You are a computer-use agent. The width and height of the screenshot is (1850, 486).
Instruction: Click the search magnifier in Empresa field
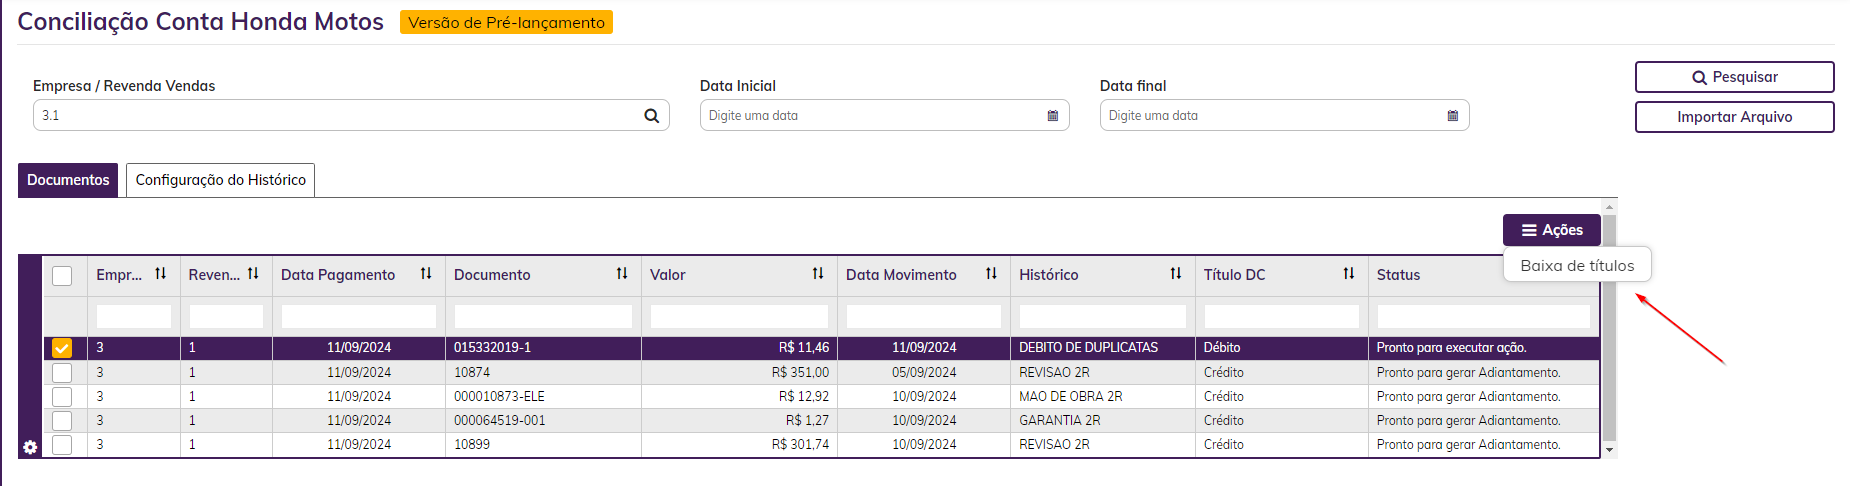[651, 116]
